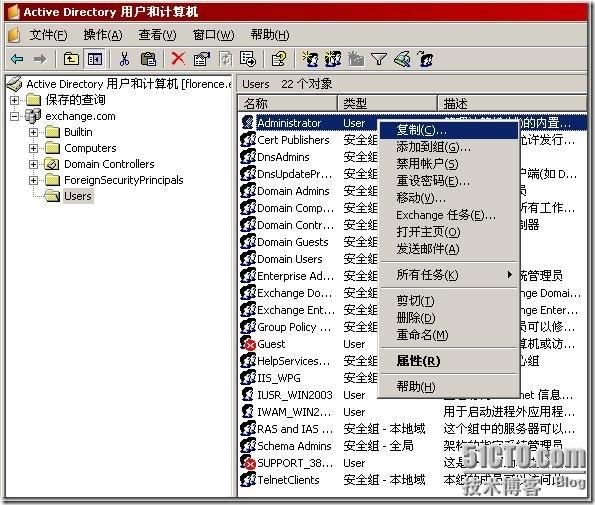The height and width of the screenshot is (505, 595).
Task: Choose Add to group (添加到组) context entry
Action: point(449,146)
